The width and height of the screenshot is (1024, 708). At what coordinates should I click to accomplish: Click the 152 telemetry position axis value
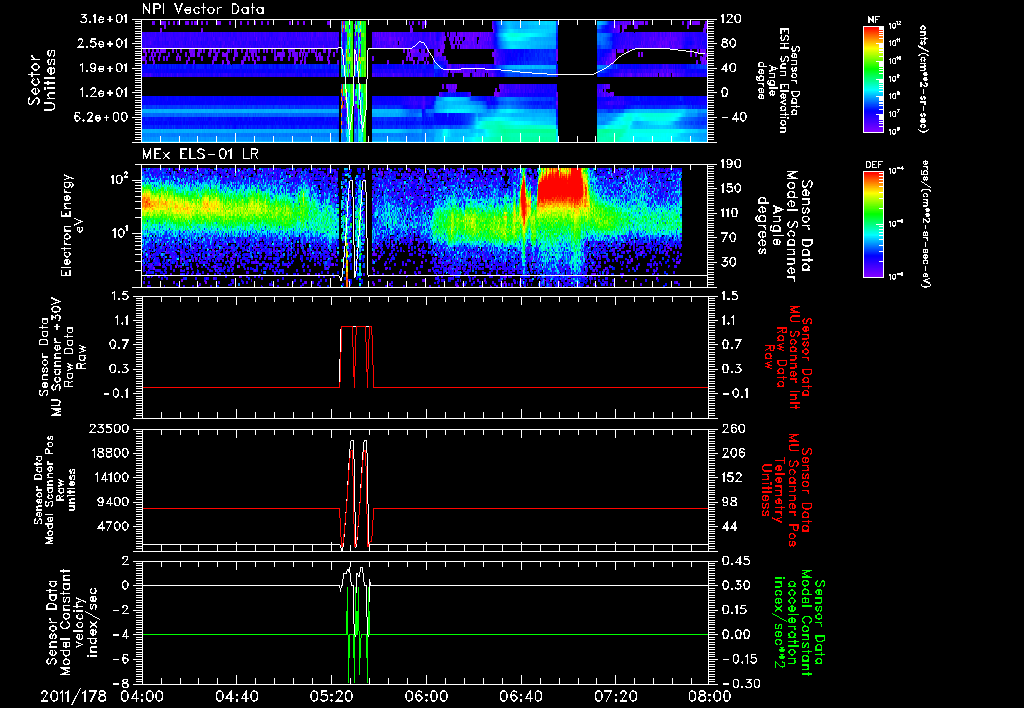point(732,477)
